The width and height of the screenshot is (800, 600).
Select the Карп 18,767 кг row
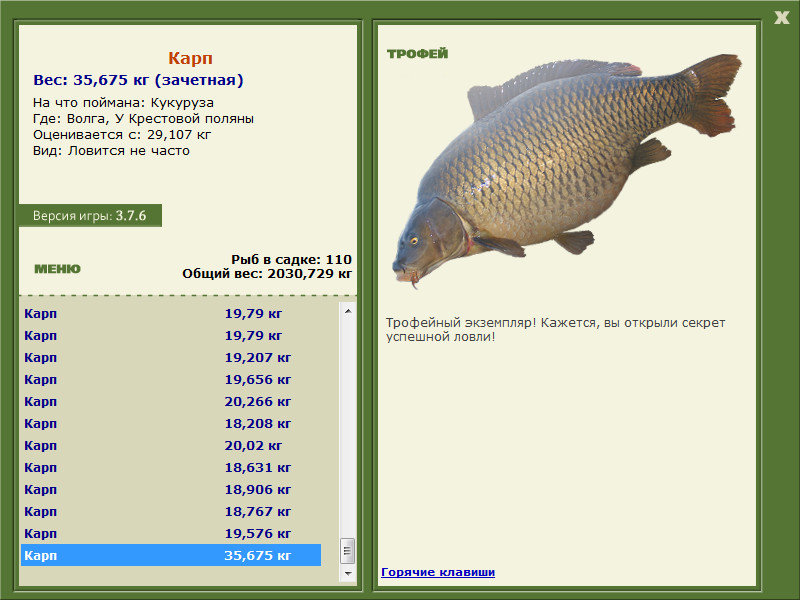(171, 511)
